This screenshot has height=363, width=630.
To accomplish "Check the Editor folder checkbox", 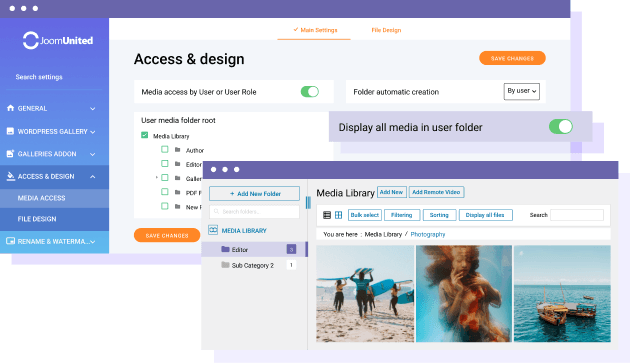I will pyautogui.click(x=165, y=164).
